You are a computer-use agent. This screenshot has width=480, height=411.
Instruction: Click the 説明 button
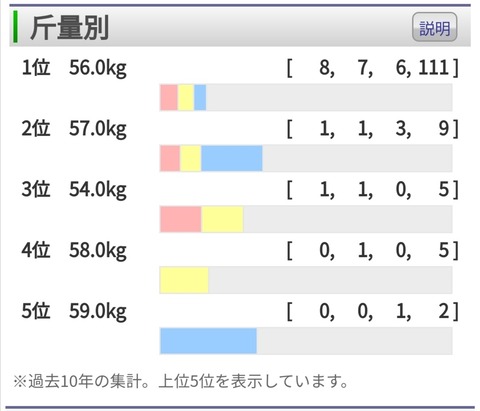[434, 27]
